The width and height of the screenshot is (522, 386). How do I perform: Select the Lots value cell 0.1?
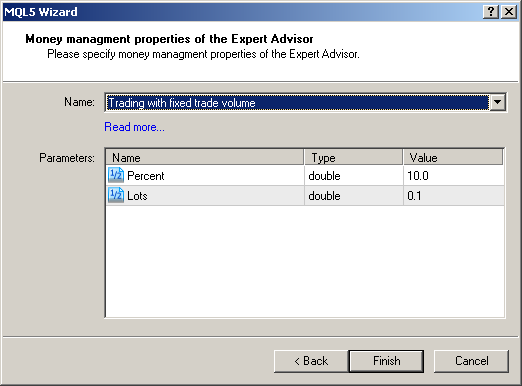453,196
